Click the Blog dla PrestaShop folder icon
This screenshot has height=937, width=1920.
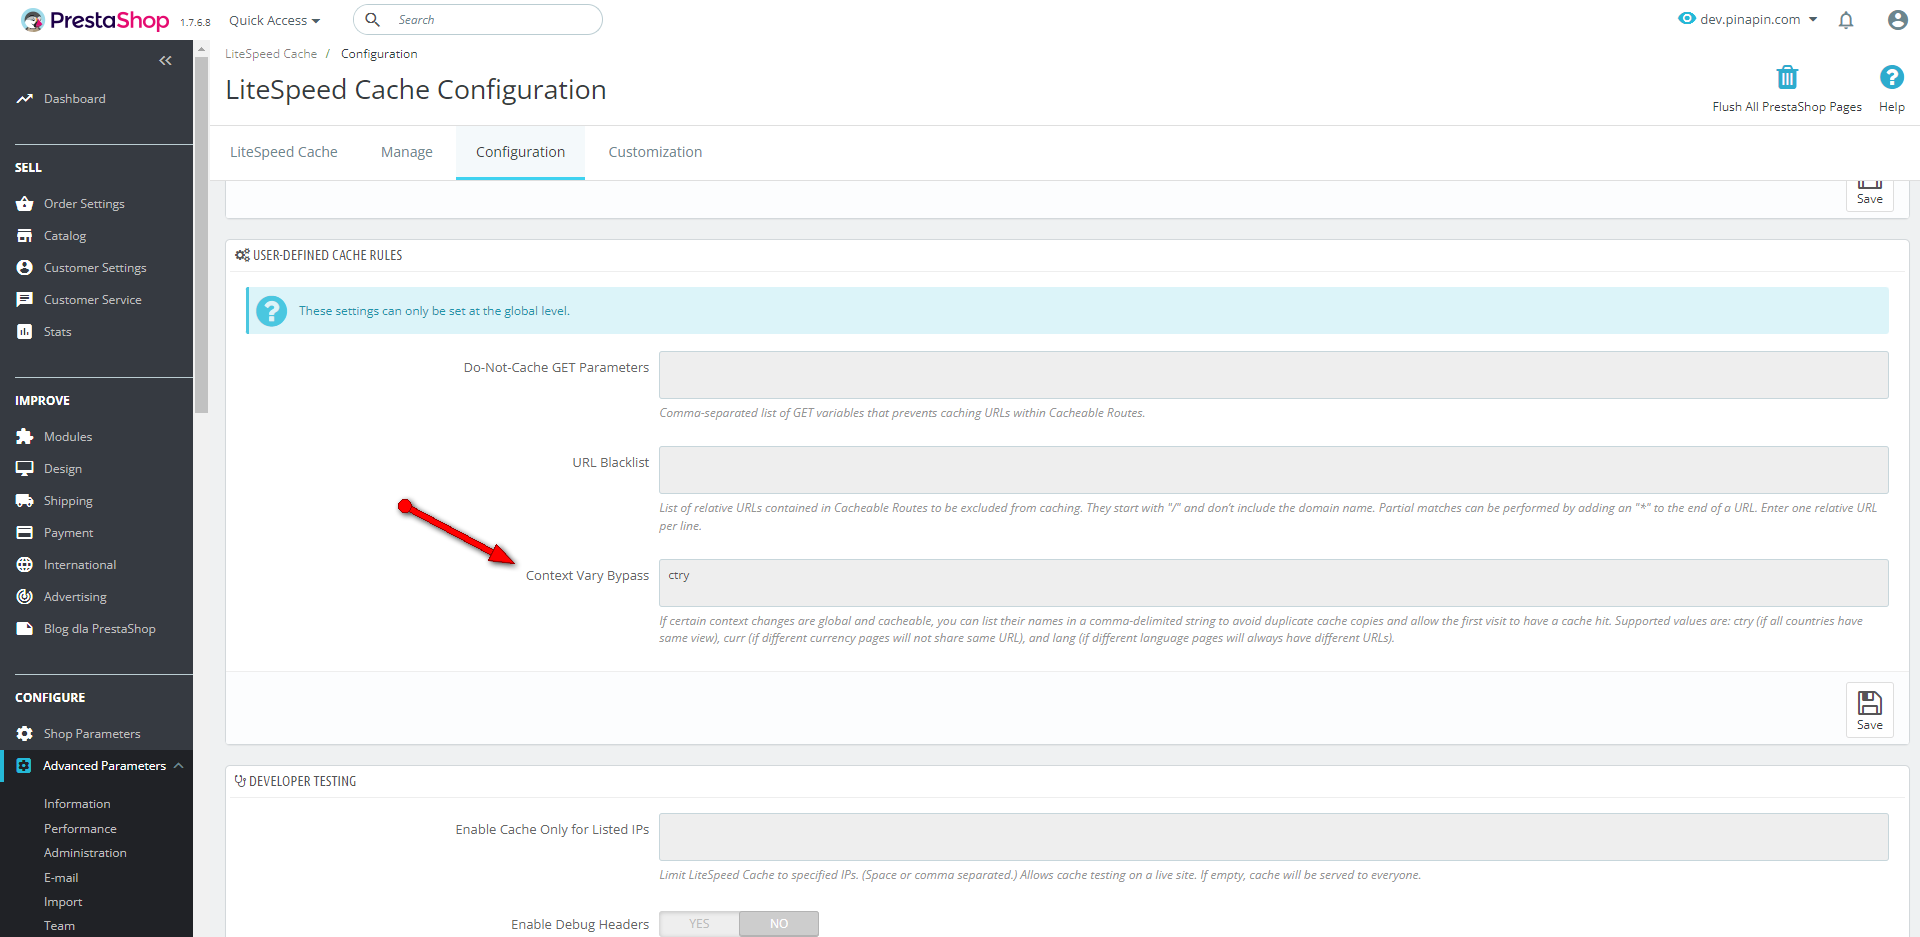click(25, 629)
